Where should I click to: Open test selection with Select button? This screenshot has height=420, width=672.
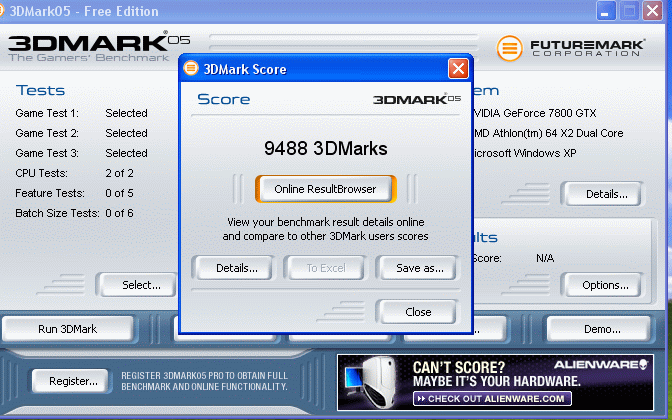pyautogui.click(x=139, y=285)
